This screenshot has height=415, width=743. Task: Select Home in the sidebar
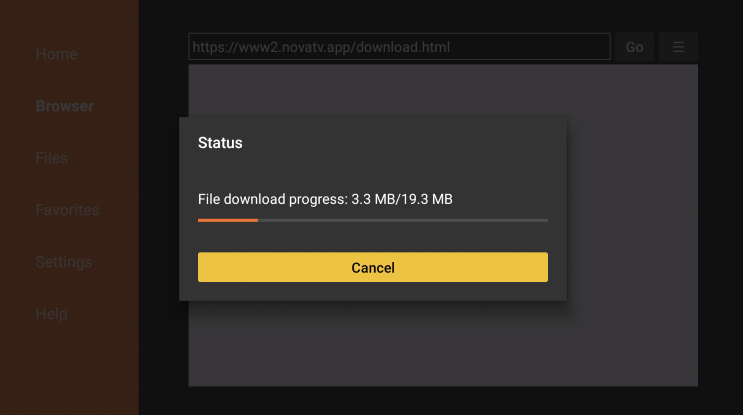(x=56, y=54)
